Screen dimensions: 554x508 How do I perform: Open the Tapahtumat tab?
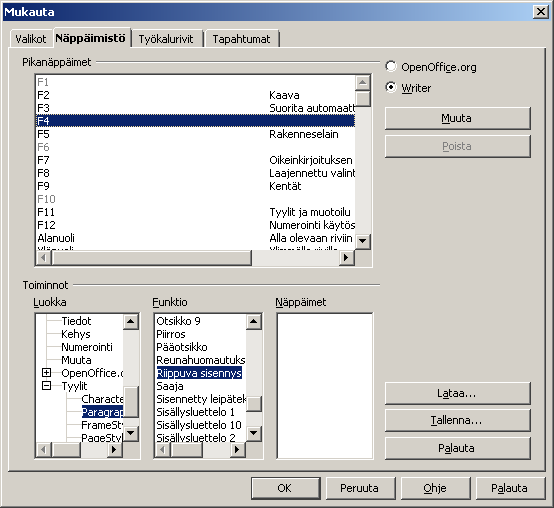coord(241,39)
